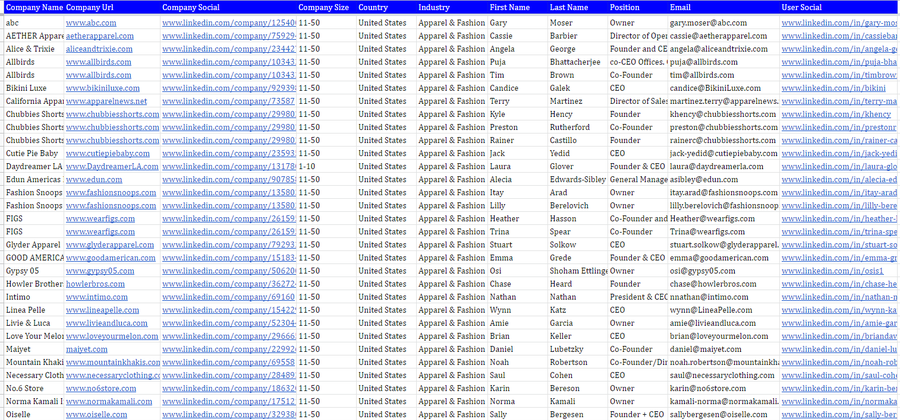Viewport: 900px width, 420px height.
Task: Select gary.moser@abc.com email cell
Action: pos(724,23)
